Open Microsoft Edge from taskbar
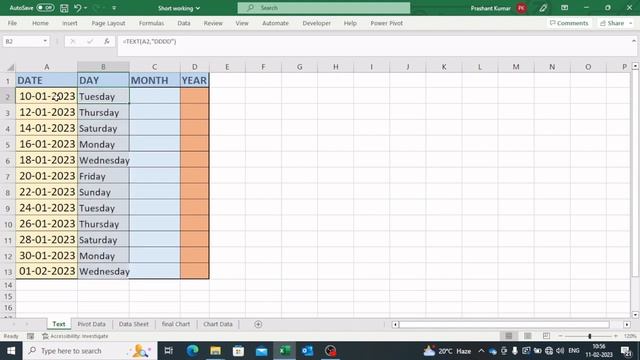The height and width of the screenshot is (360, 640). (192, 351)
